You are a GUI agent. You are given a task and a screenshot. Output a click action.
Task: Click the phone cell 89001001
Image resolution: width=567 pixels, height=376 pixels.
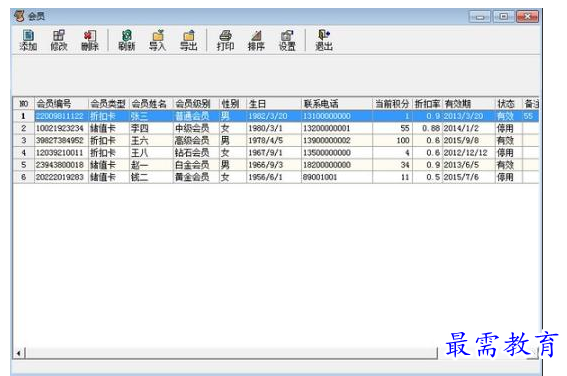tap(337, 177)
